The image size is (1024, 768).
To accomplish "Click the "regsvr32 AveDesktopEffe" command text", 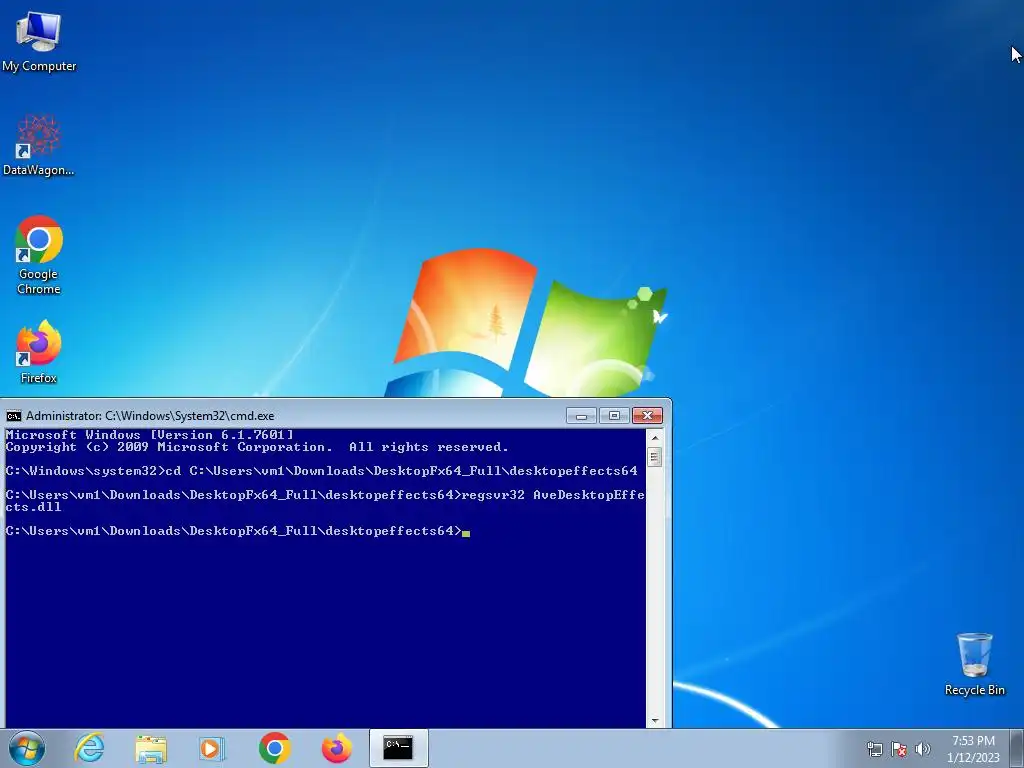I will coord(552,495).
